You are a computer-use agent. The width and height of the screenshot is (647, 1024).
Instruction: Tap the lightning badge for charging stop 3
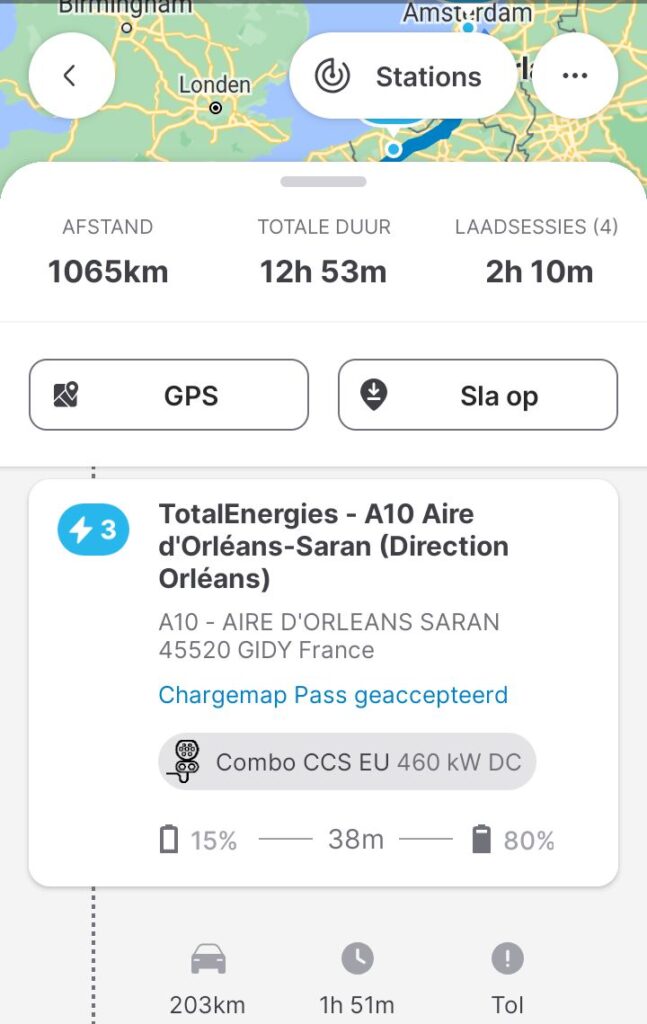[x=93, y=531]
